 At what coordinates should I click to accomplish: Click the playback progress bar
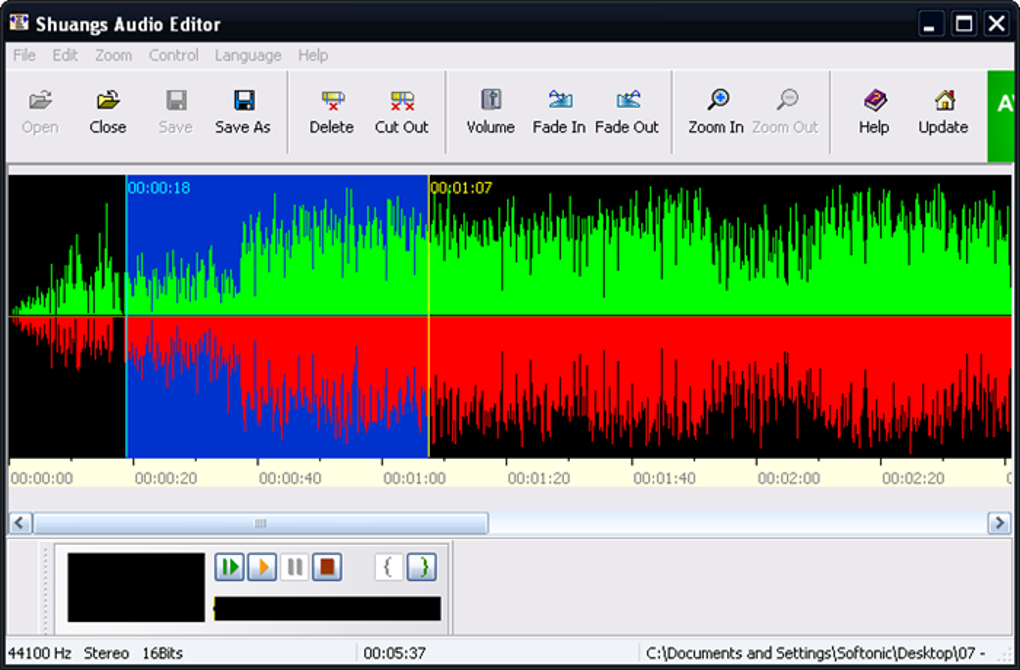327,609
